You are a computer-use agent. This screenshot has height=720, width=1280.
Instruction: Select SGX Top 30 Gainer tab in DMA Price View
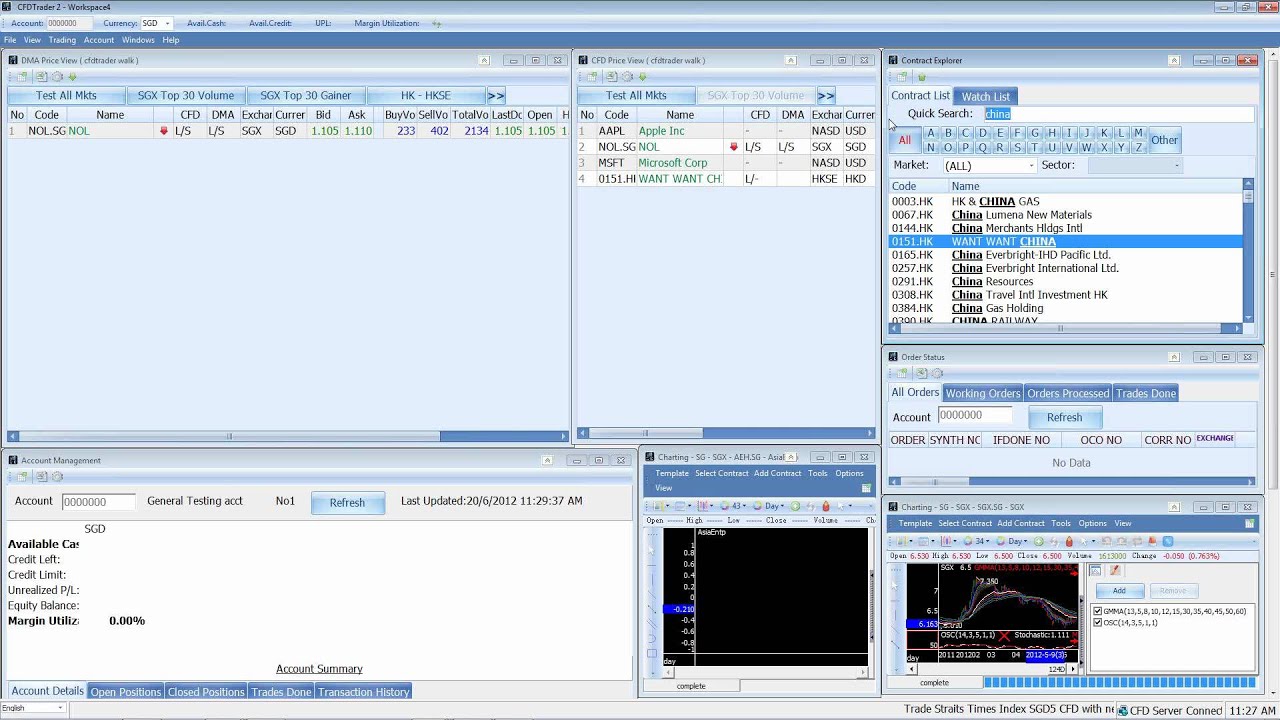pyautogui.click(x=306, y=96)
